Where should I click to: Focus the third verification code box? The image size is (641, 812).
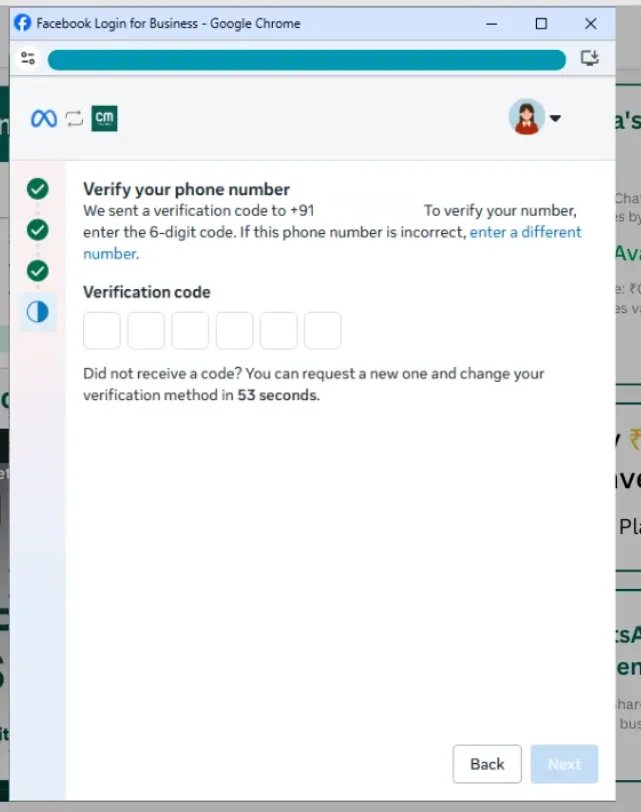pos(190,330)
